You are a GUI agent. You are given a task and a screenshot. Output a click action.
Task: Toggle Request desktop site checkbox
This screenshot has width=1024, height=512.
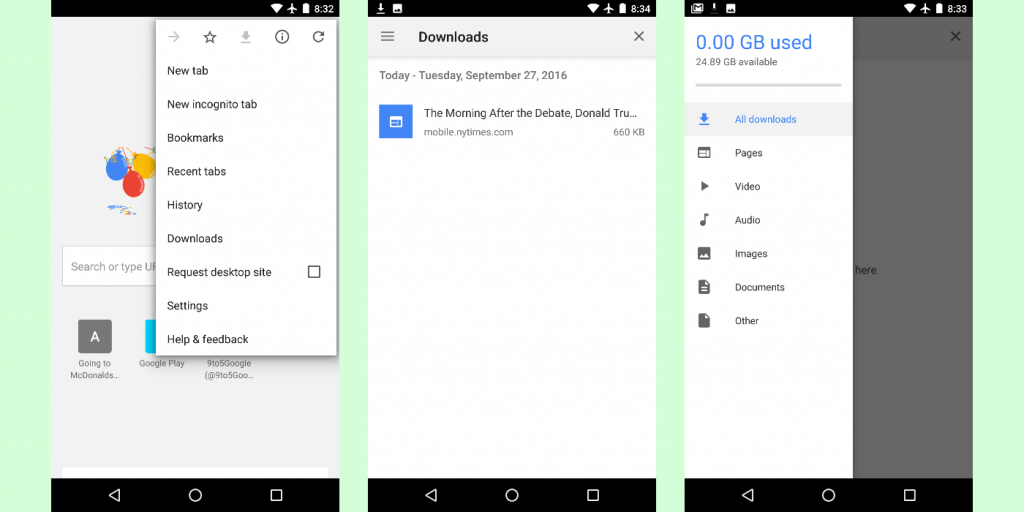(x=314, y=272)
